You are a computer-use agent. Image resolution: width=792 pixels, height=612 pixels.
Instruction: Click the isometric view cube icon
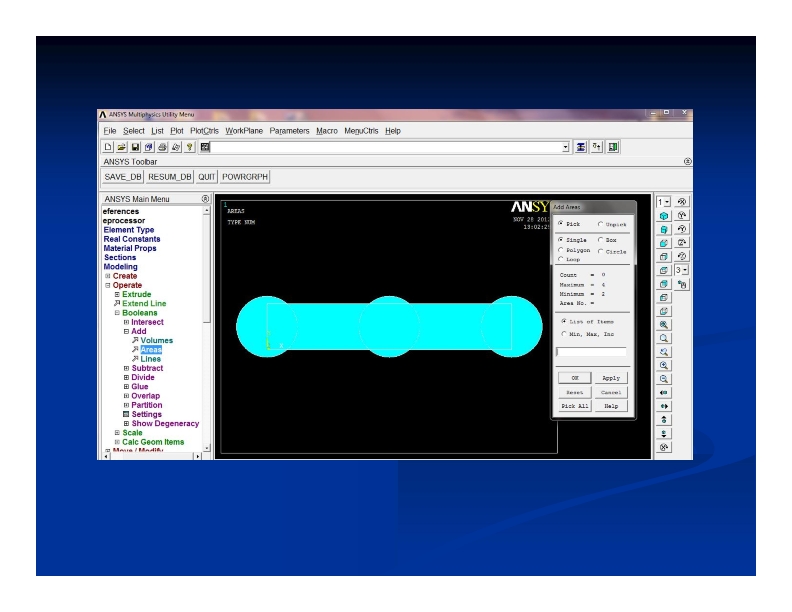tap(664, 216)
